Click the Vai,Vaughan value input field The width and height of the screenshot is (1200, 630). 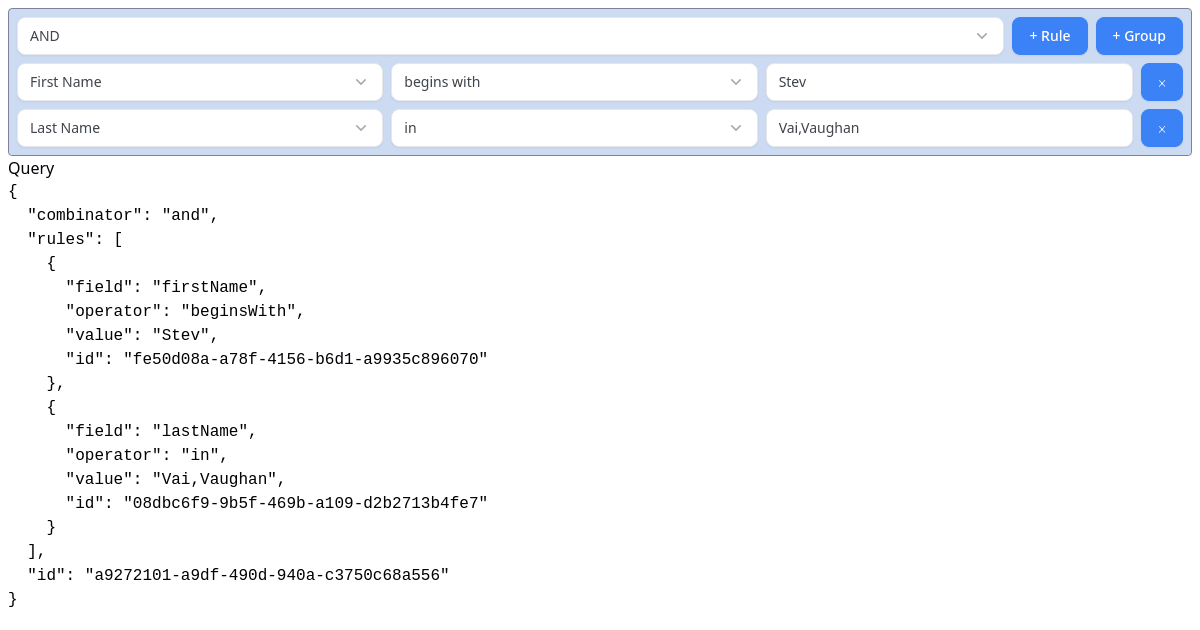click(x=948, y=128)
